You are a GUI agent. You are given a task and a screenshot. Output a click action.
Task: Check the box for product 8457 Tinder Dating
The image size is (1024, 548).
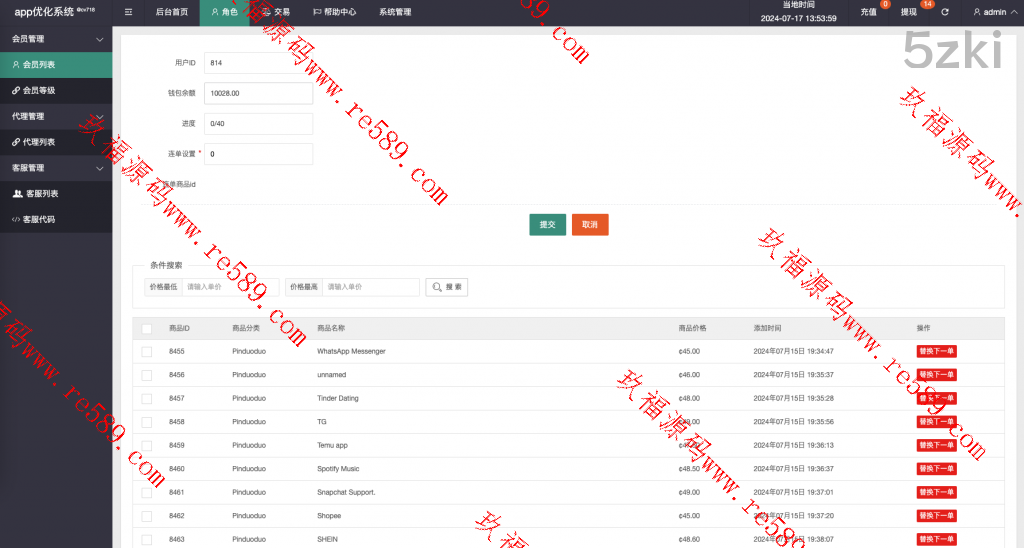click(147, 398)
